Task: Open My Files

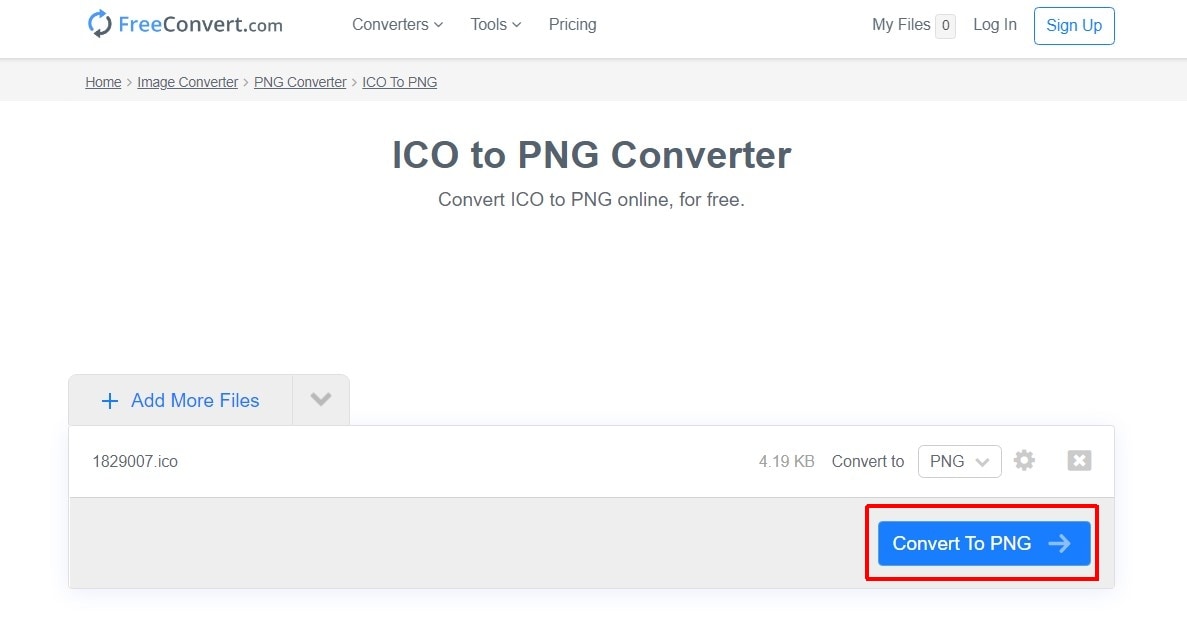Action: pos(901,25)
